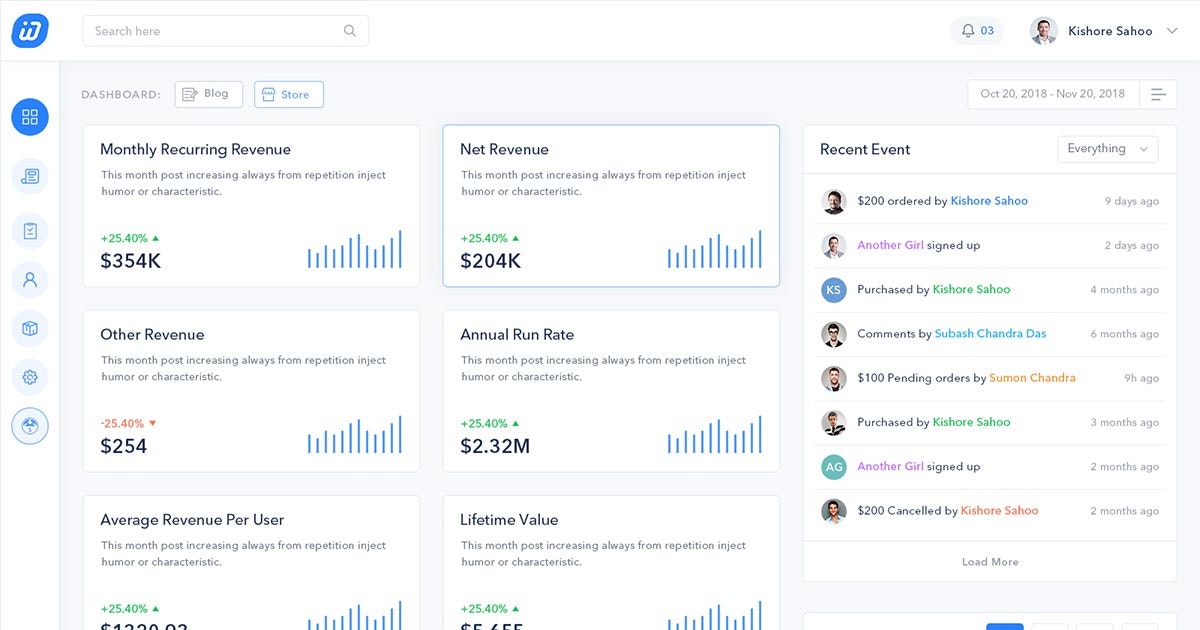Click the Monthly Recurring Revenue bar chart
The width and height of the screenshot is (1200, 630).
click(x=355, y=249)
